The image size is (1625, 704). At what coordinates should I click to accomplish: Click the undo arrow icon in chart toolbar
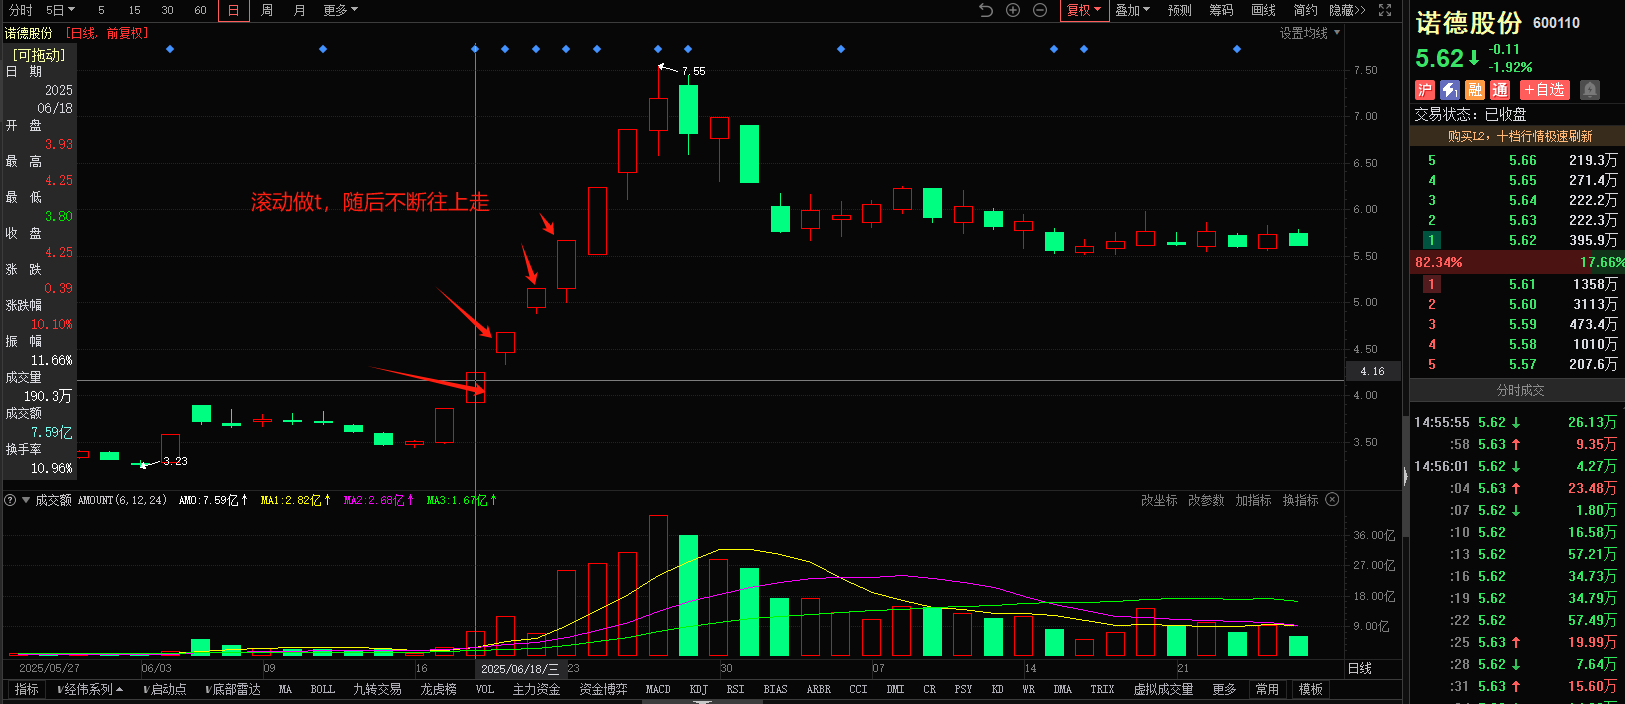click(x=986, y=10)
